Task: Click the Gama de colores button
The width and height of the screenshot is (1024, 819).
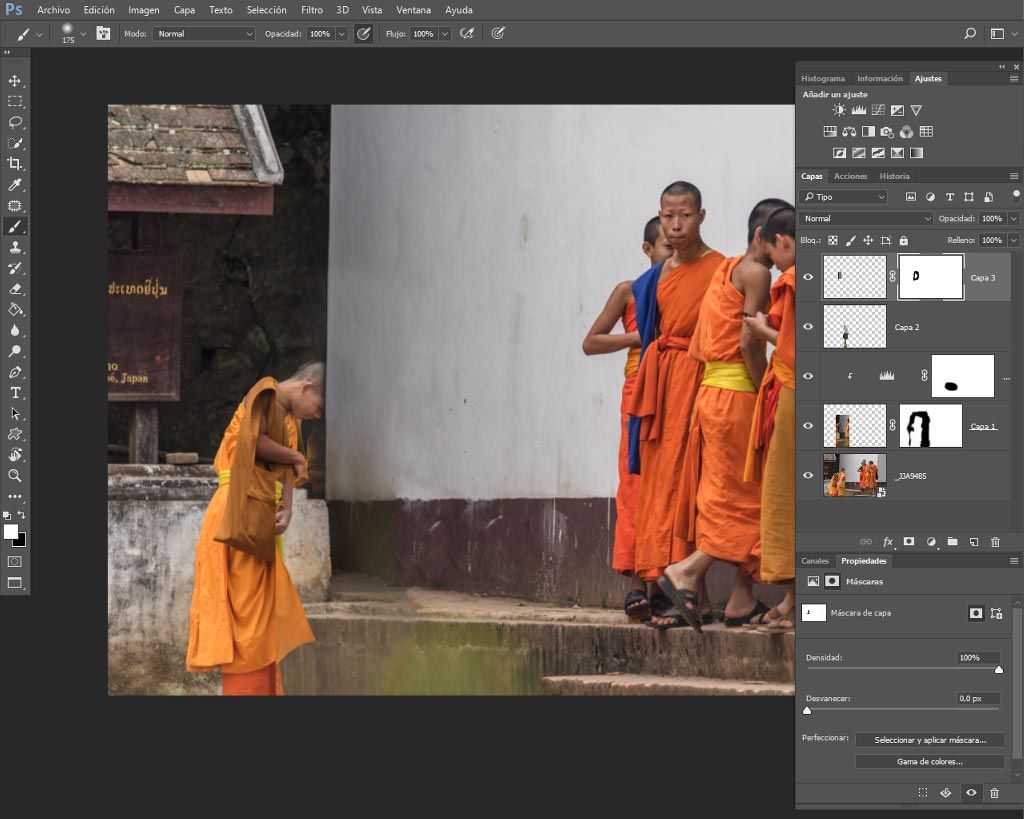Action: click(x=930, y=762)
